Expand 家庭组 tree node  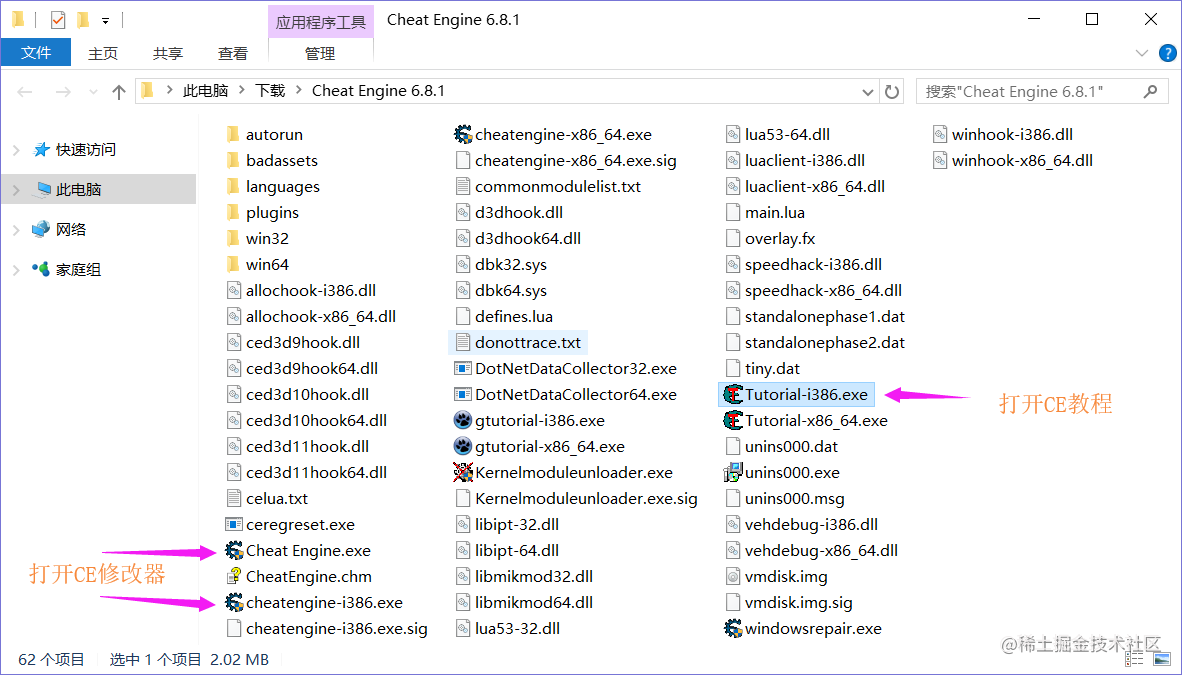point(17,270)
